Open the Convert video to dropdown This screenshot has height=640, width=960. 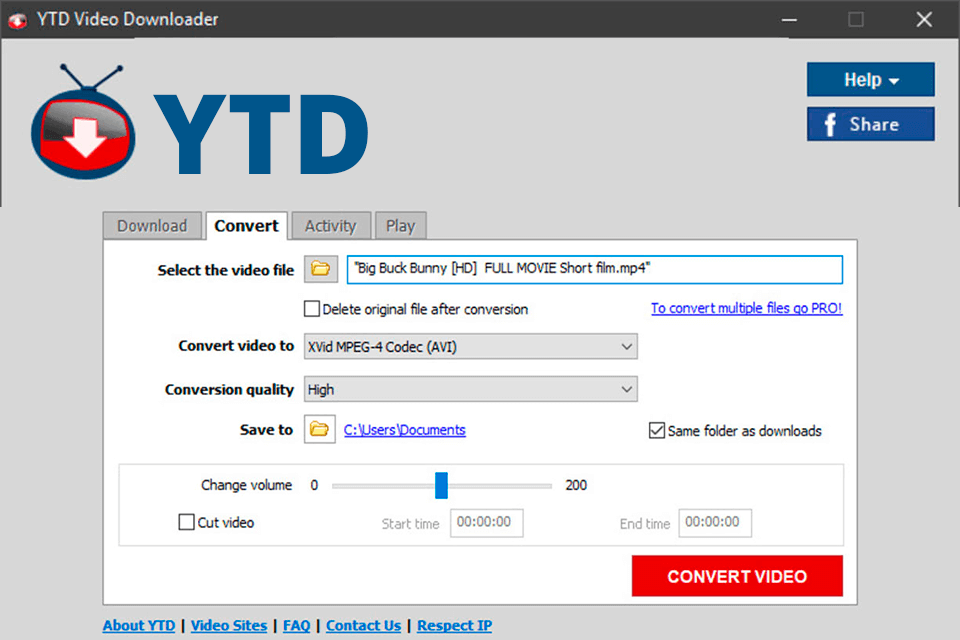470,347
